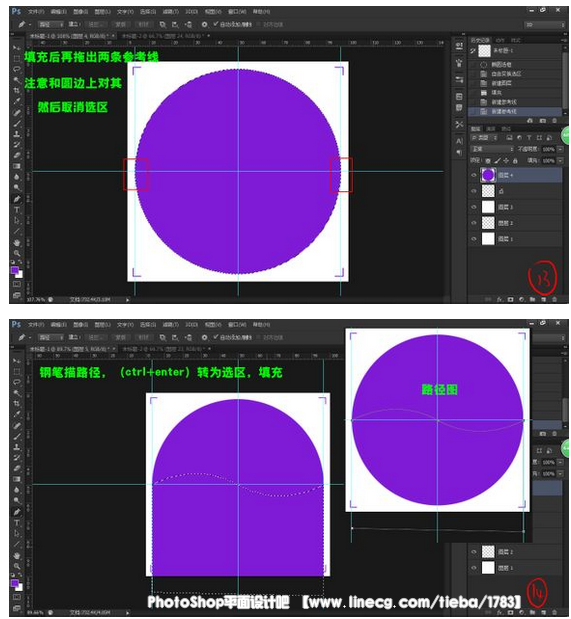Click purple foreground color swatch, top window
Viewport: 571px width, 619px height.
pyautogui.click(x=15, y=270)
